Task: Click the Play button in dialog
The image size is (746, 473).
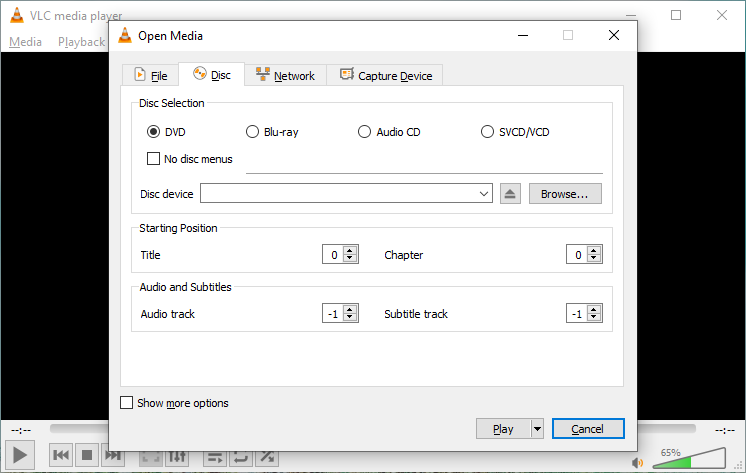Action: [503, 429]
